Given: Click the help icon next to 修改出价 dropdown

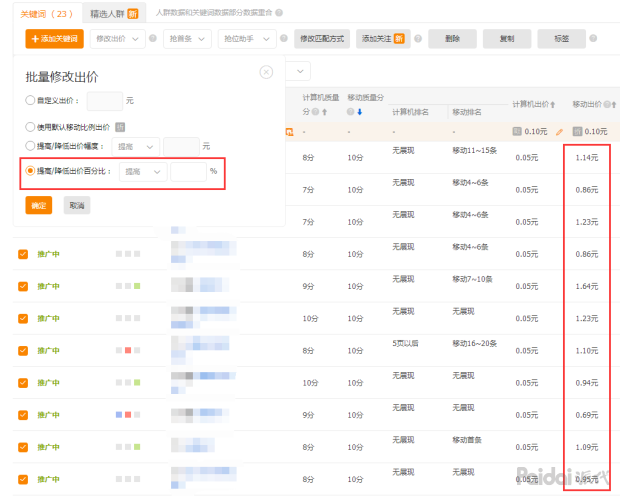Looking at the screenshot, I should [153, 39].
